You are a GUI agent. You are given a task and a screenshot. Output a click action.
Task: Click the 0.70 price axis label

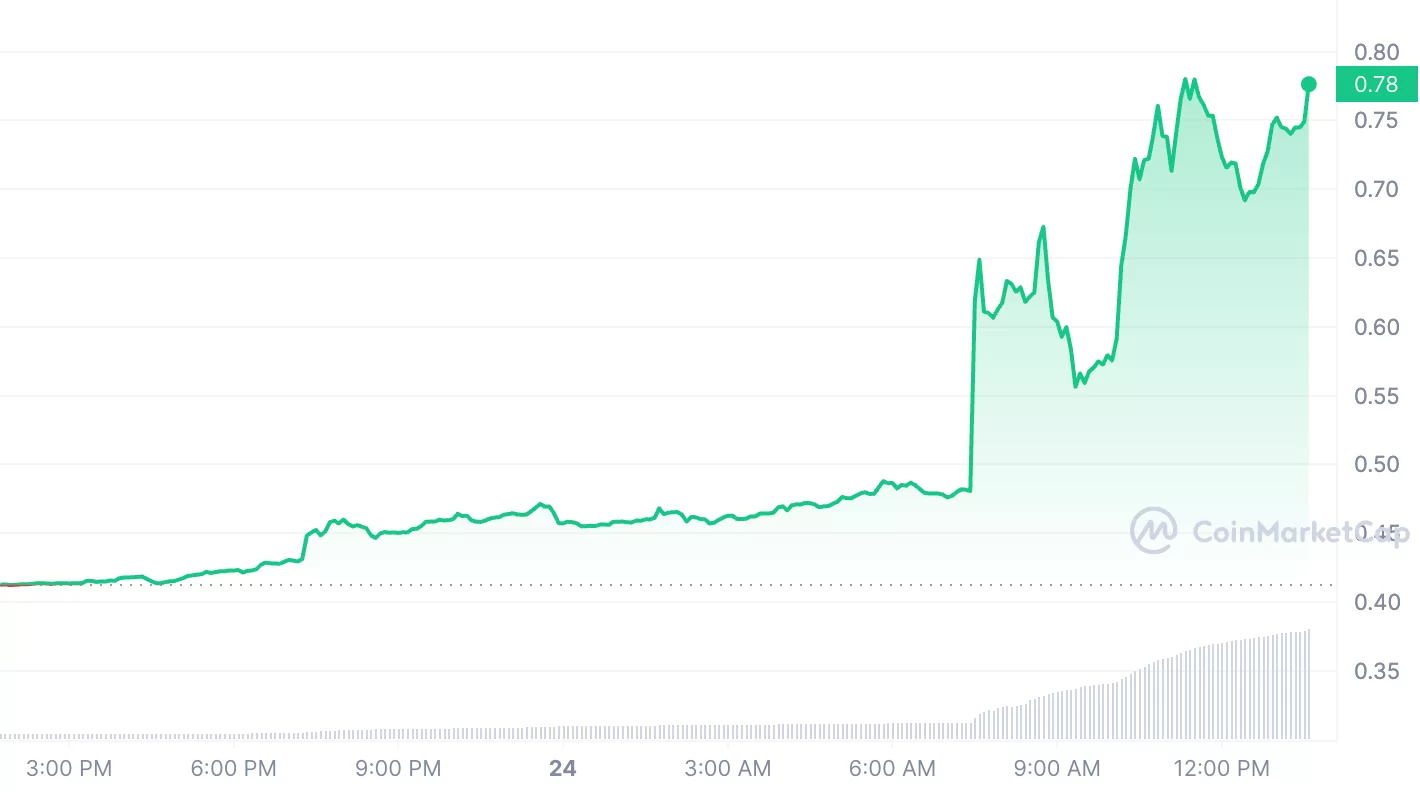pyautogui.click(x=1376, y=189)
